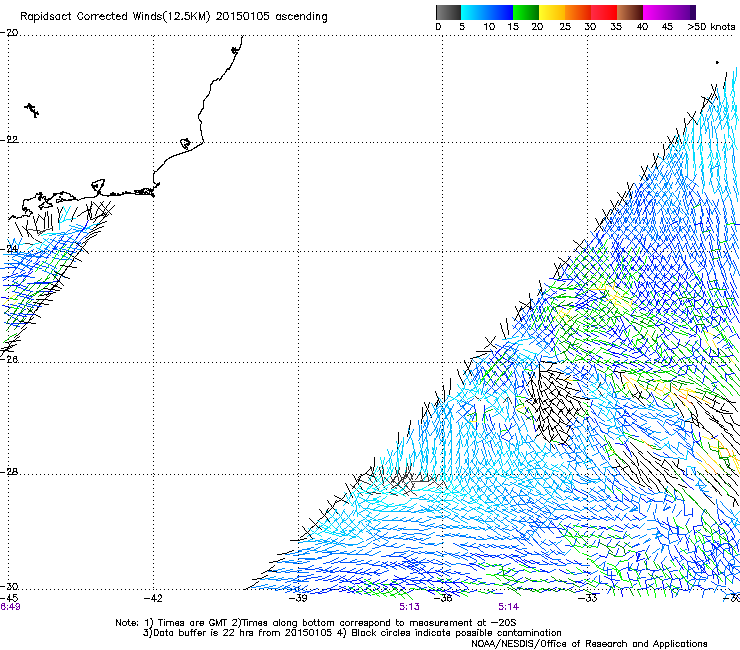The image size is (740, 650).
Task: Click the -36 longitude axis label
Action: [x=443, y=598]
